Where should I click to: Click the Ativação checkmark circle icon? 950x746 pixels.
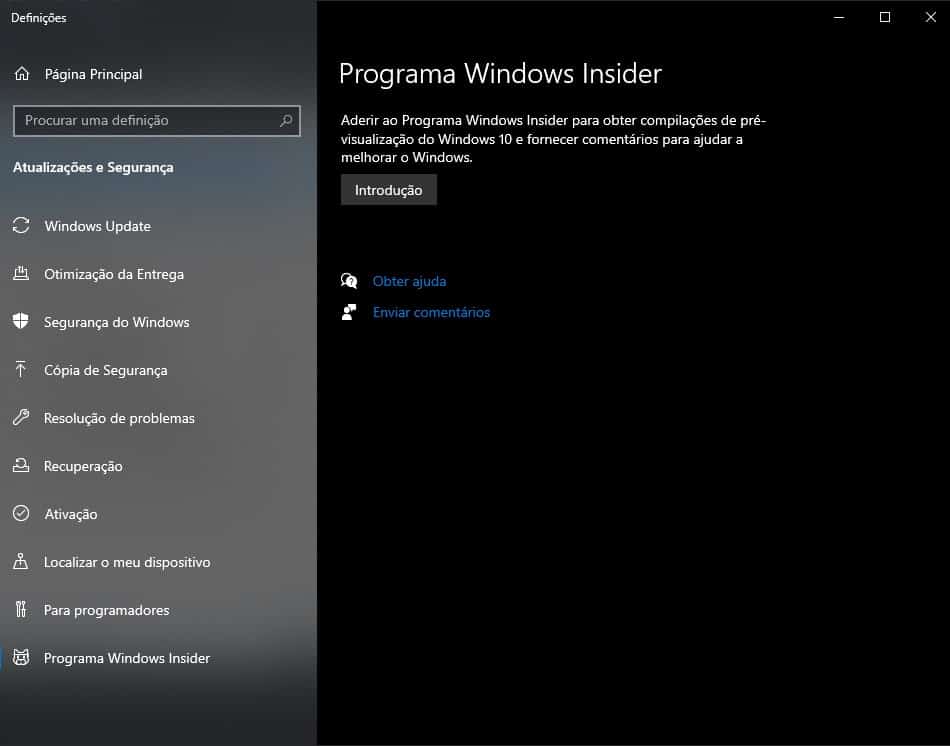21,513
